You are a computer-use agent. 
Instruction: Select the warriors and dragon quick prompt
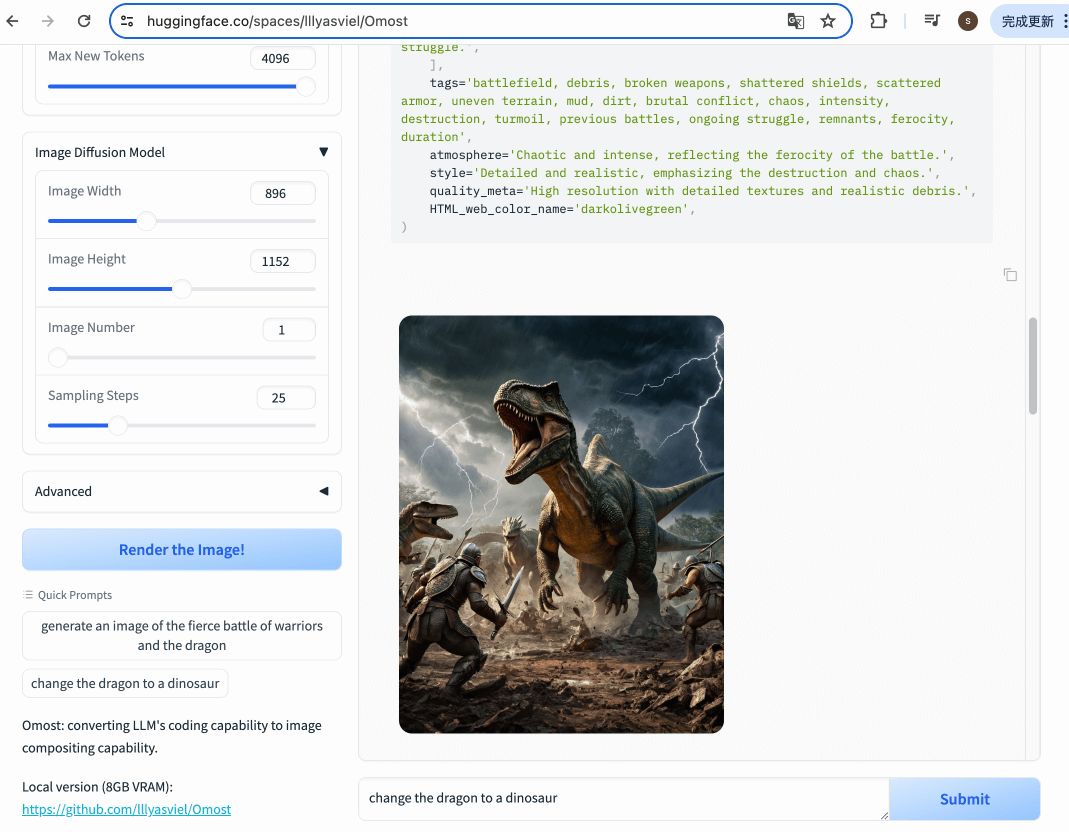click(x=182, y=636)
